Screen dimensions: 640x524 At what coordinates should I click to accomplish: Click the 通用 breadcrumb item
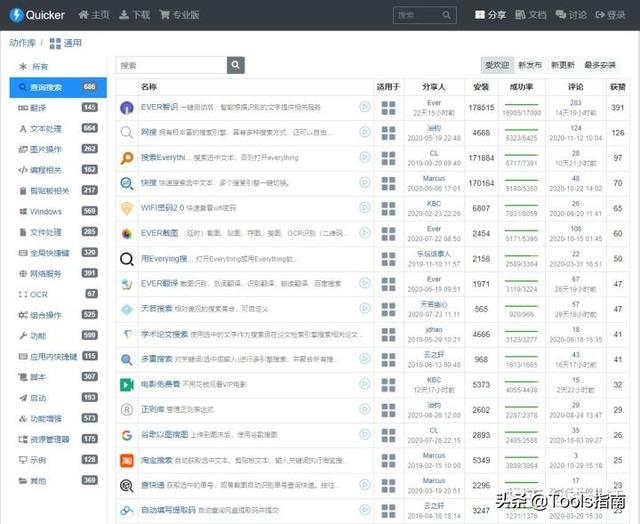point(66,43)
